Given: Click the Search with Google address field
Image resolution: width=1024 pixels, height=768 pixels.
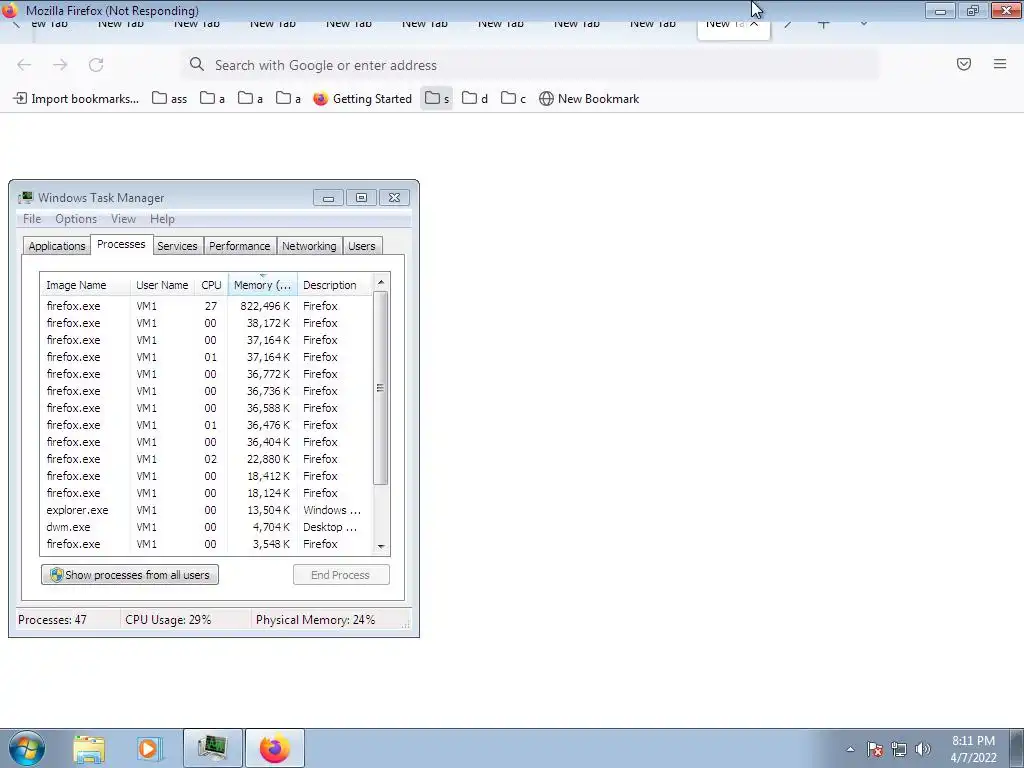Looking at the screenshot, I should [x=530, y=65].
